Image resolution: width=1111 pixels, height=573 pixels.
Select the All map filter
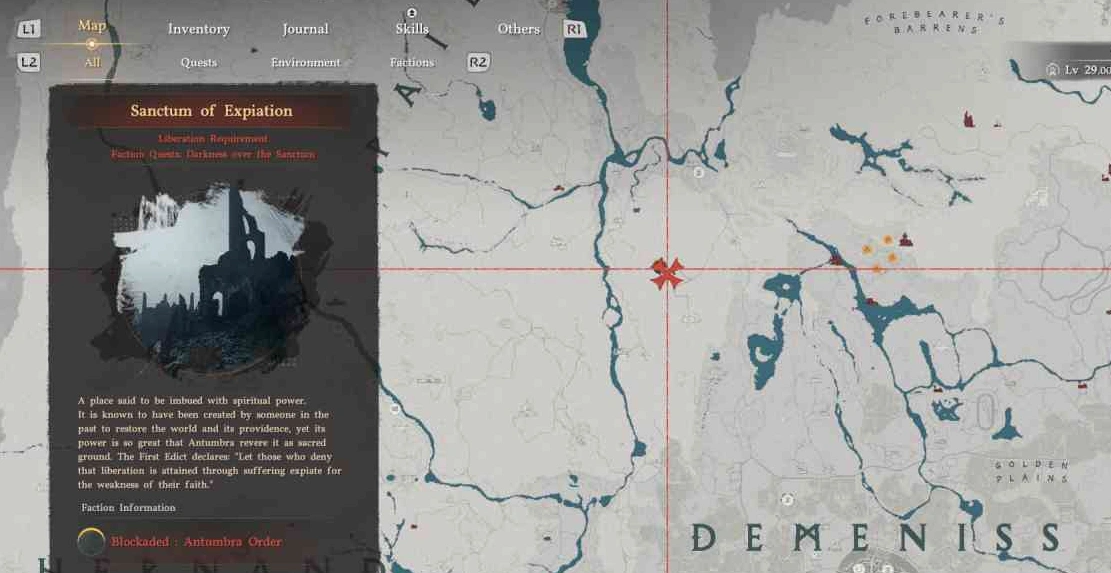point(92,62)
